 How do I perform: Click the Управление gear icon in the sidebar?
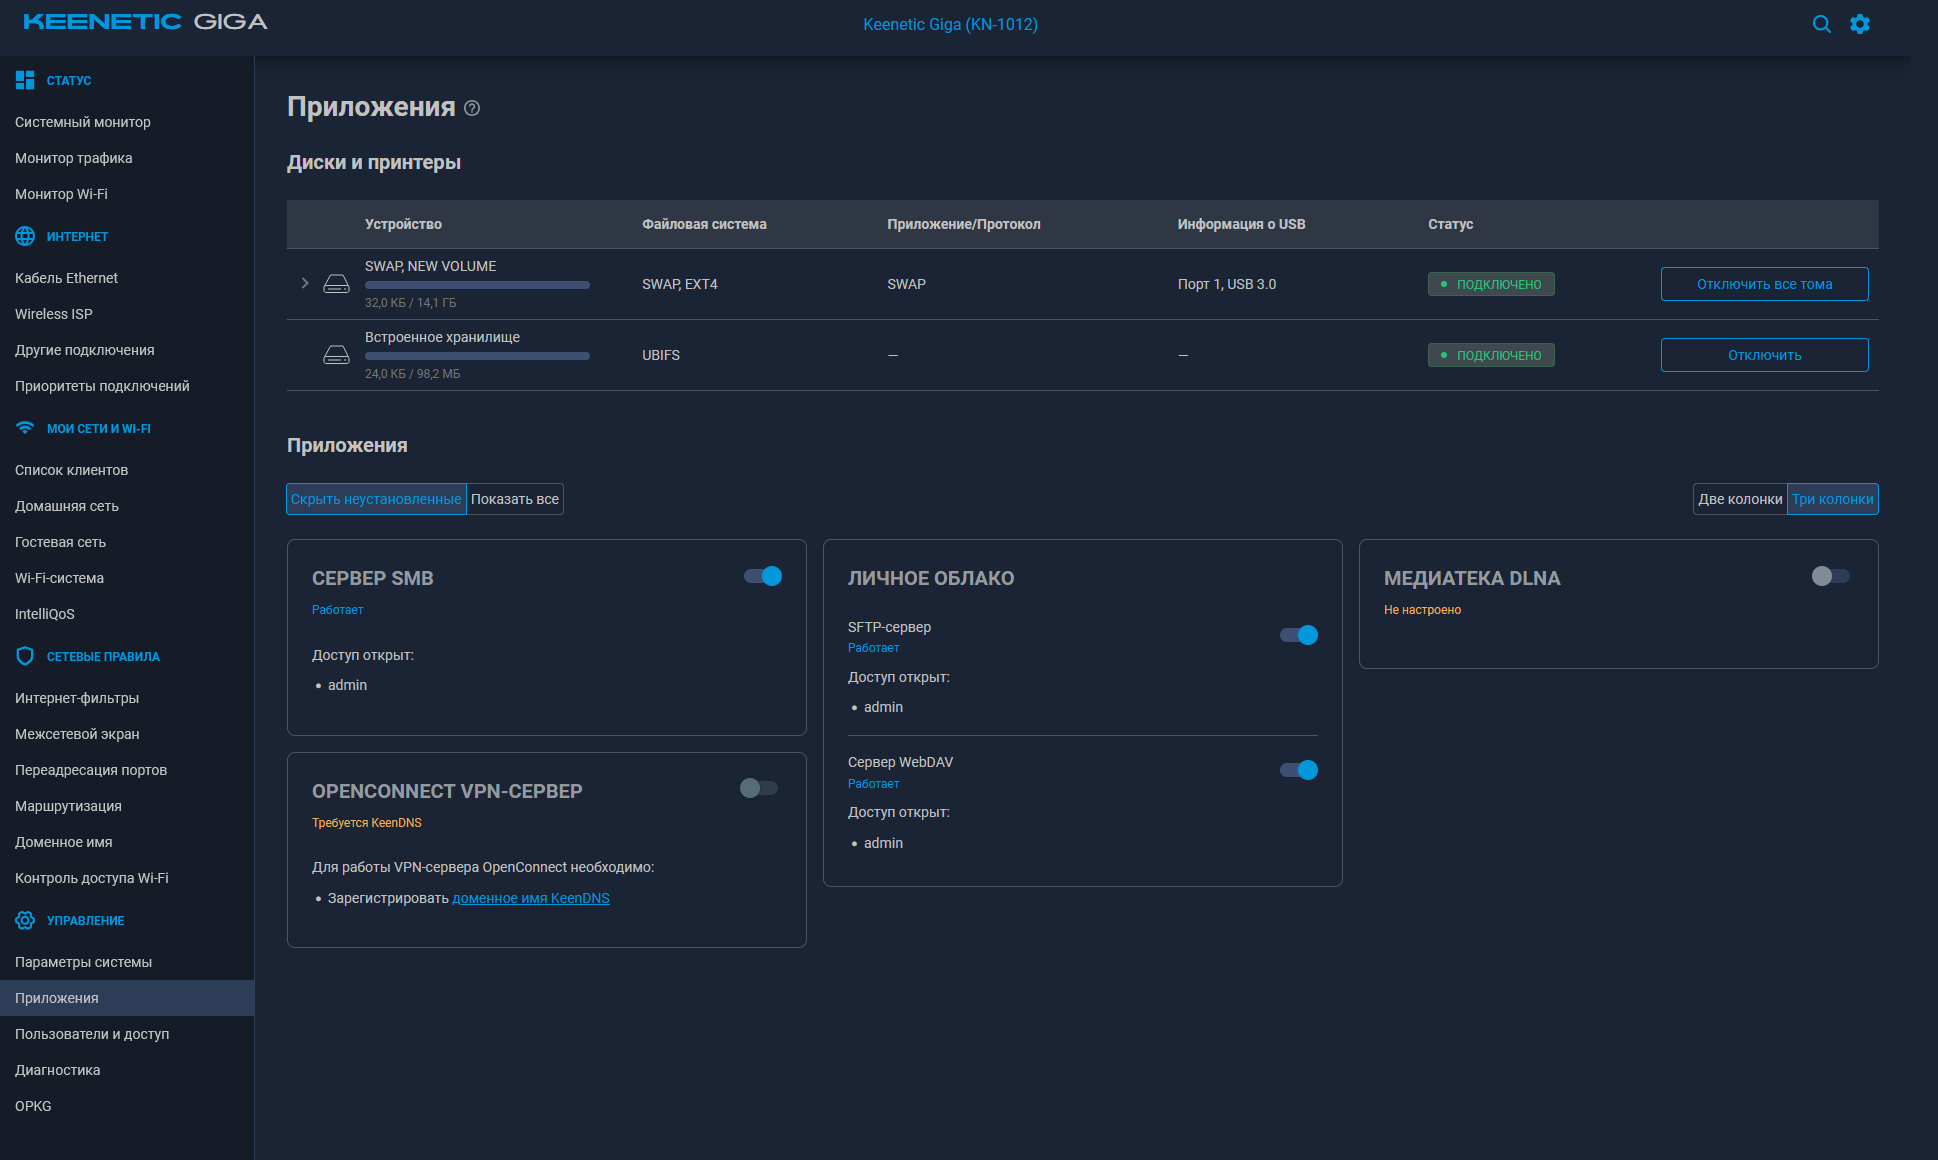point(25,920)
